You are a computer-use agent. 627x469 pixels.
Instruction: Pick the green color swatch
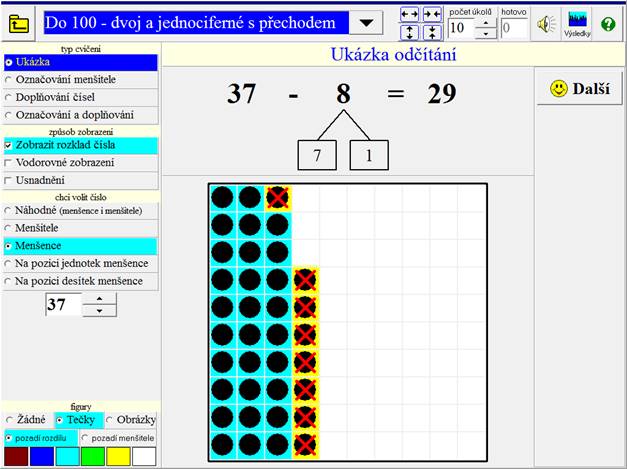93,457
